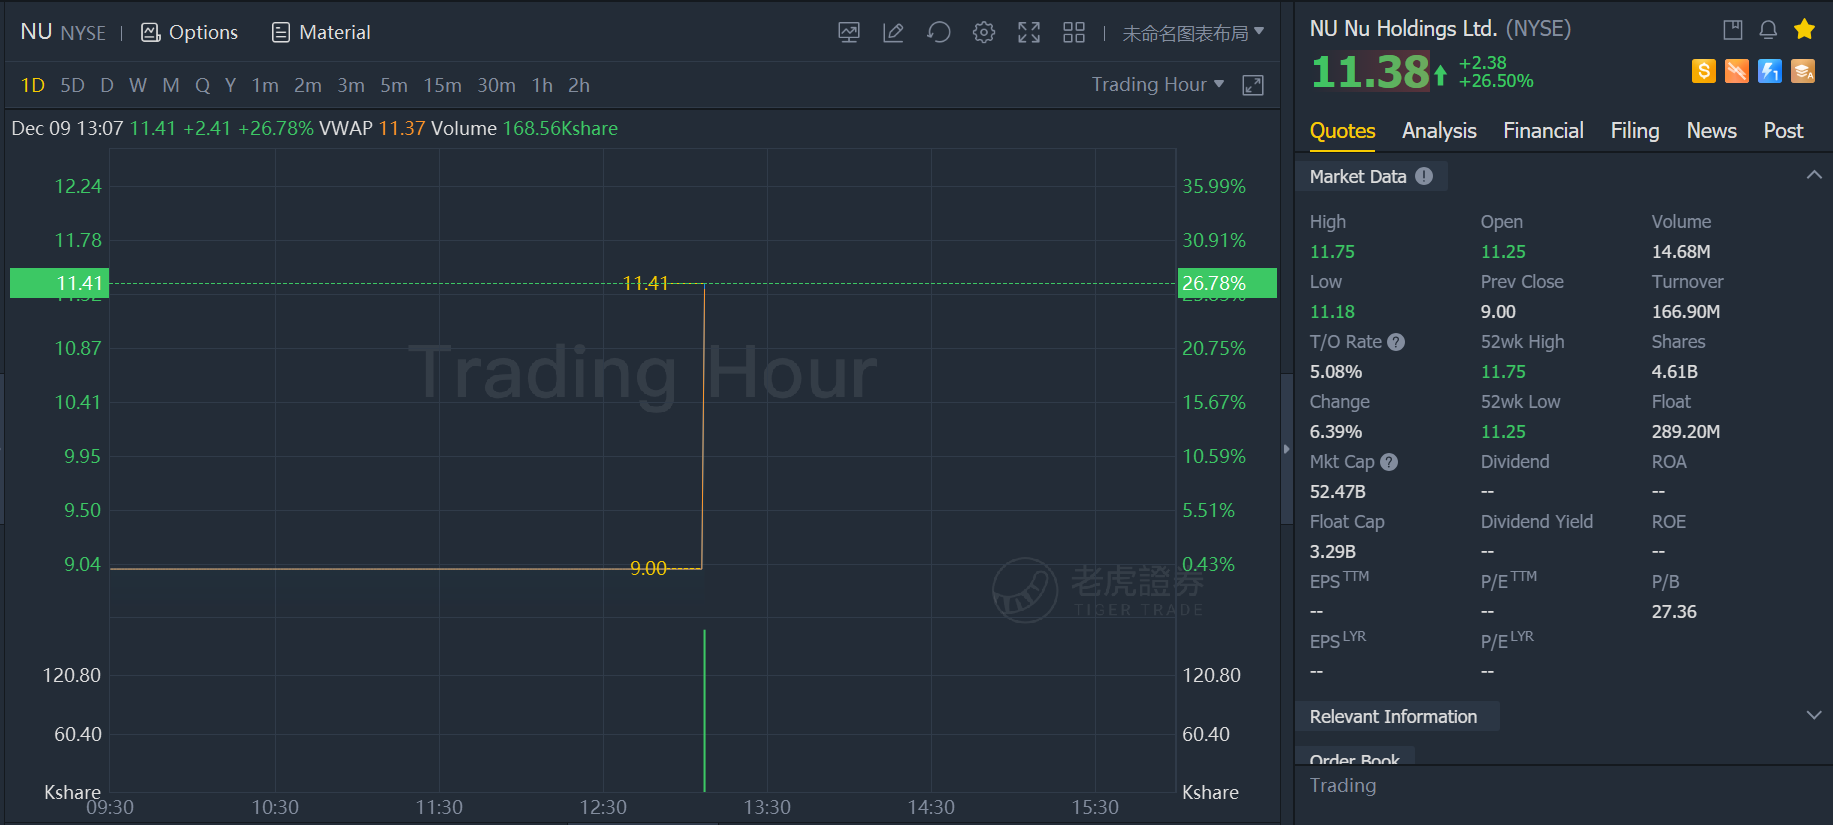
Task: Open the News tab
Action: [x=1711, y=131]
